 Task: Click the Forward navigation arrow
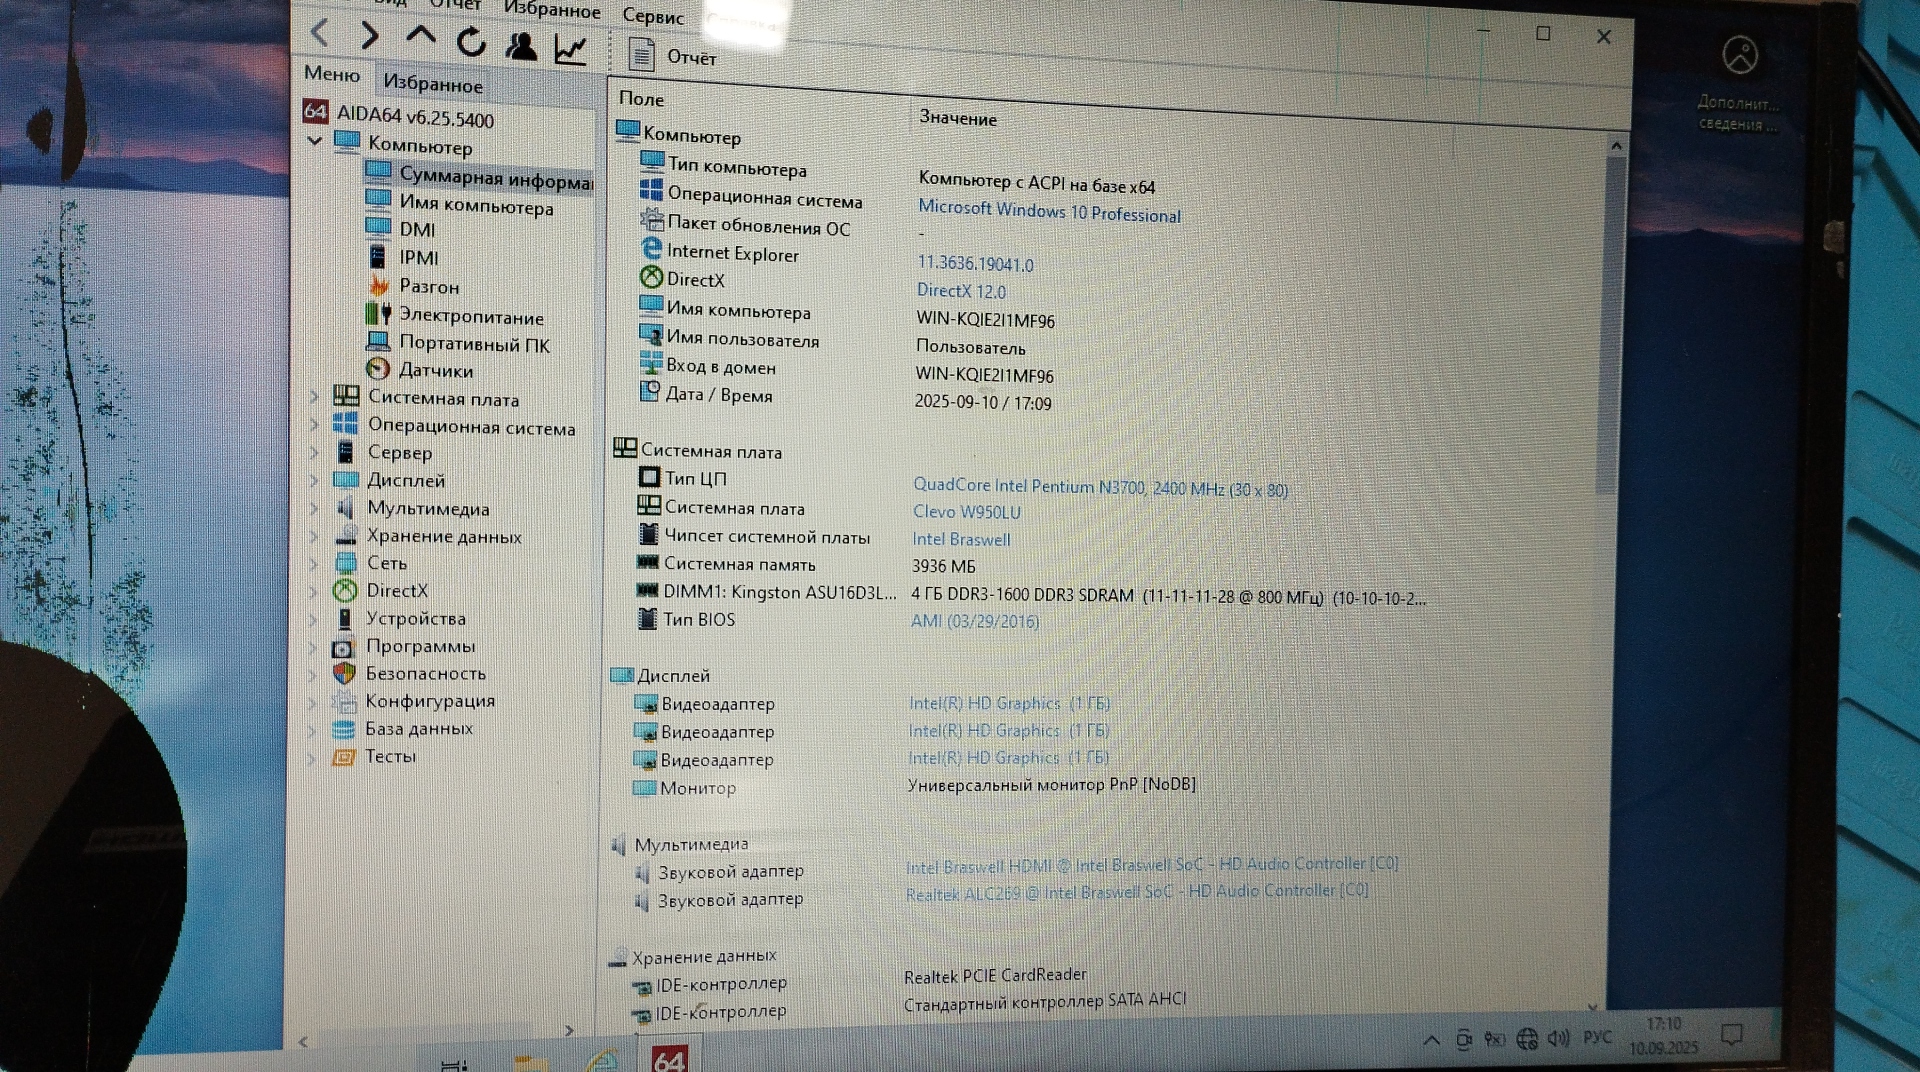pyautogui.click(x=370, y=36)
